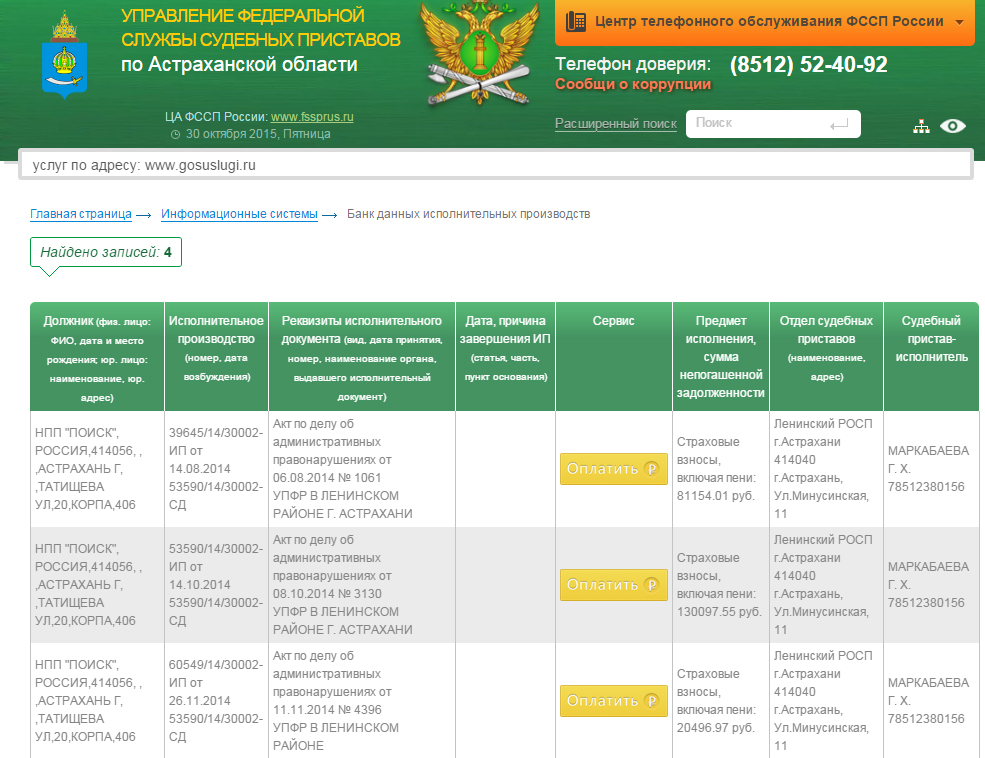Image resolution: width=985 pixels, height=758 pixels.
Task: Click Оплатить for the 20496.97 руб. debt
Action: 613,701
